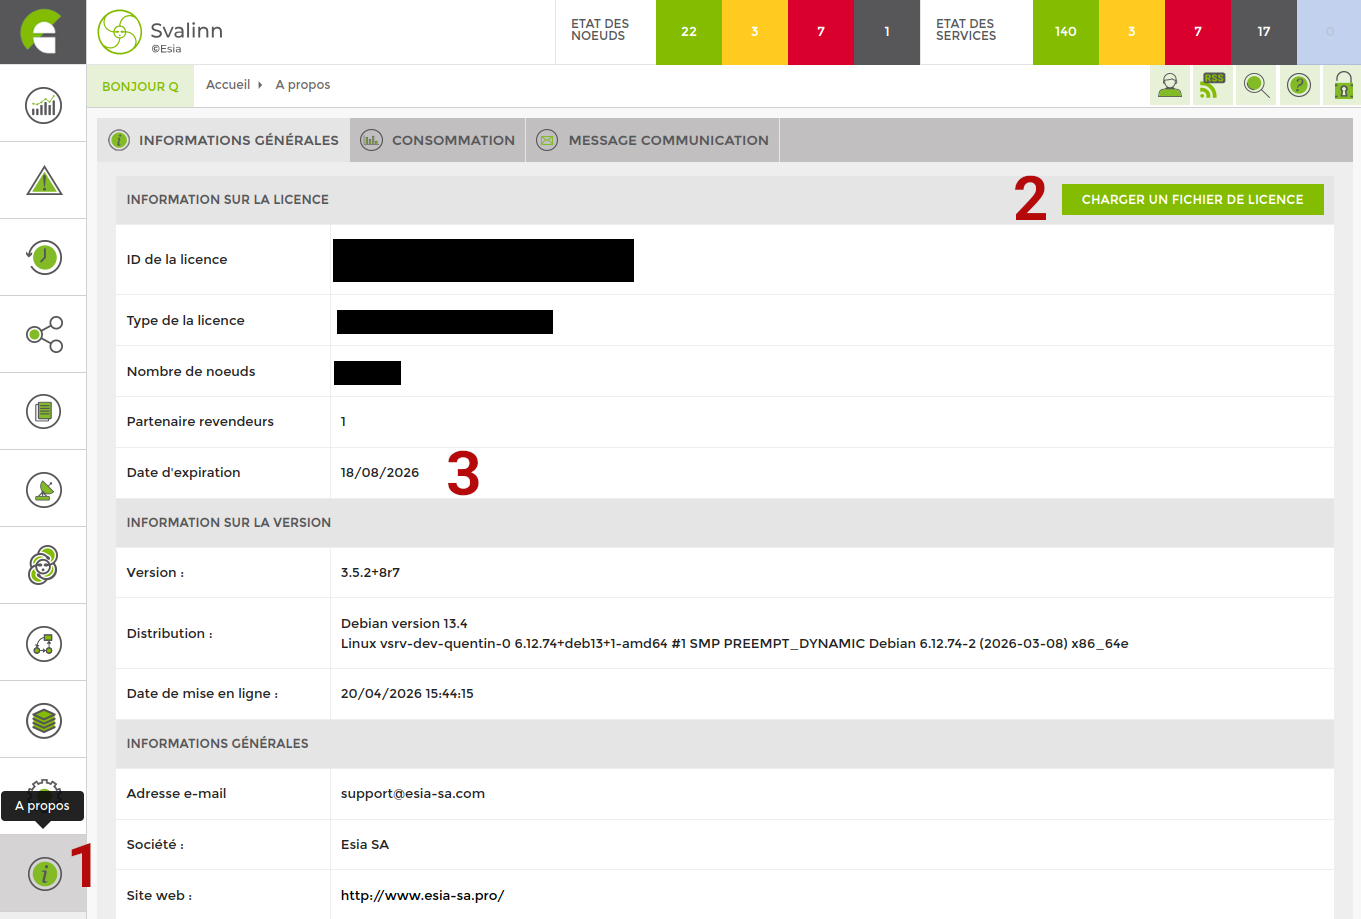Open the reports document sidebar icon

pyautogui.click(x=43, y=411)
